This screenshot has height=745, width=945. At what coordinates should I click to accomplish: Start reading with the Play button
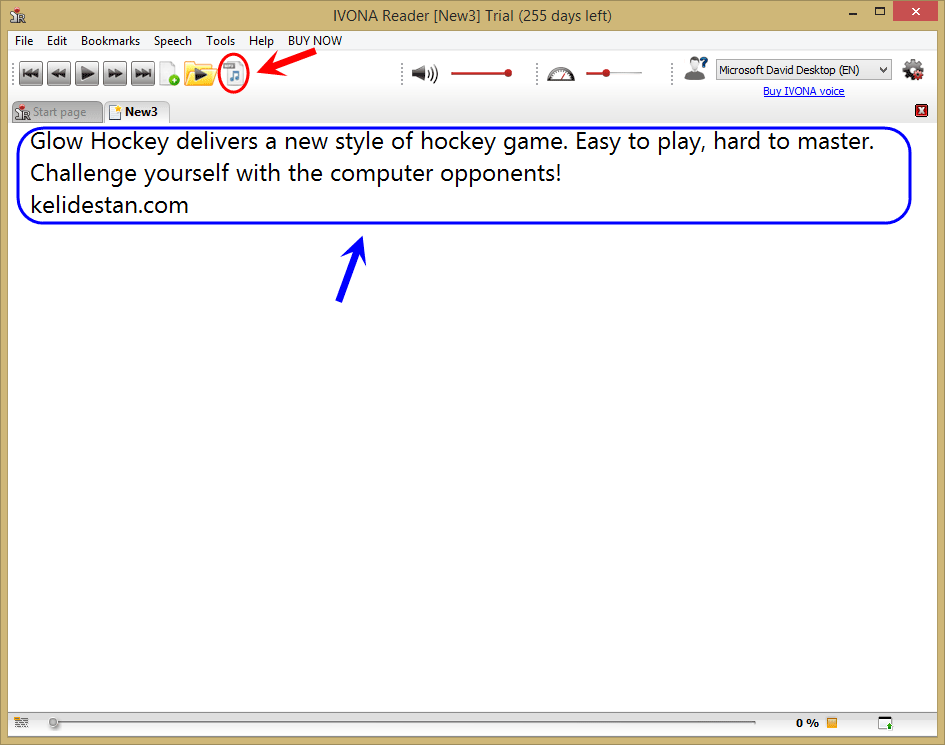pyautogui.click(x=87, y=74)
